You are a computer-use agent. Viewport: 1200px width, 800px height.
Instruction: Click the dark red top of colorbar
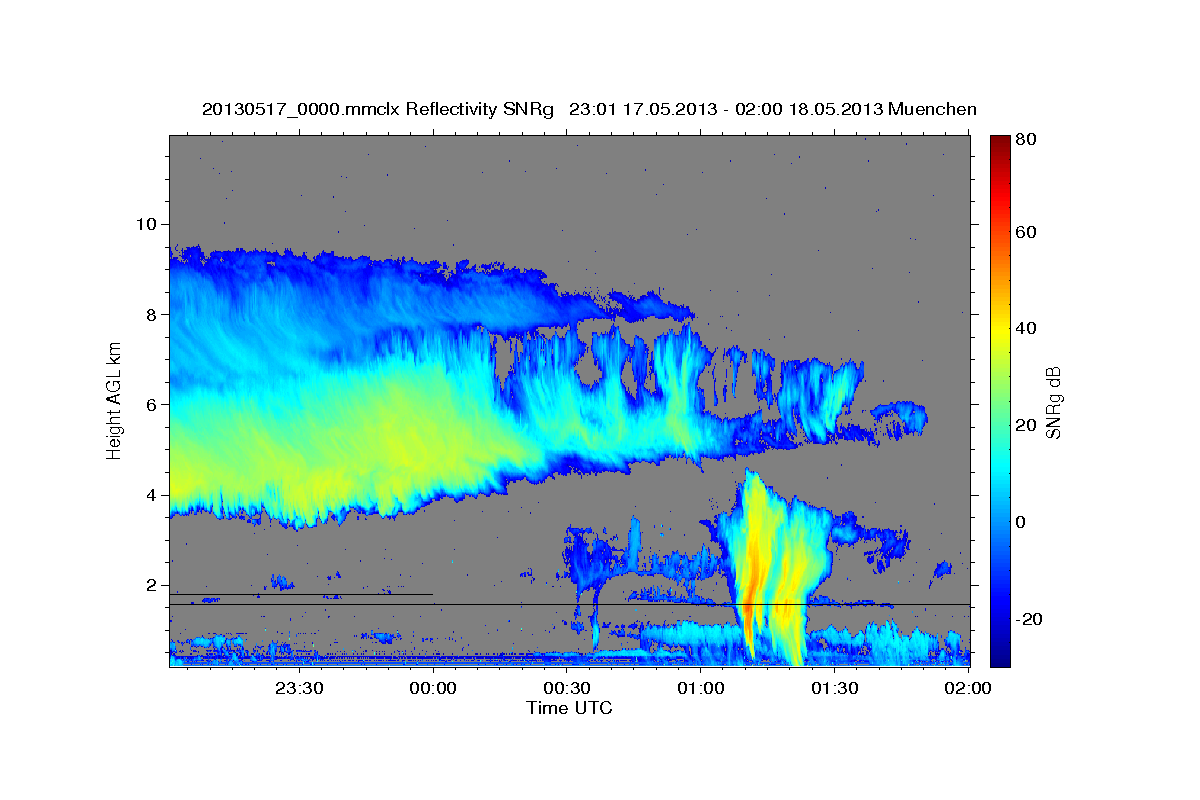(1000, 145)
